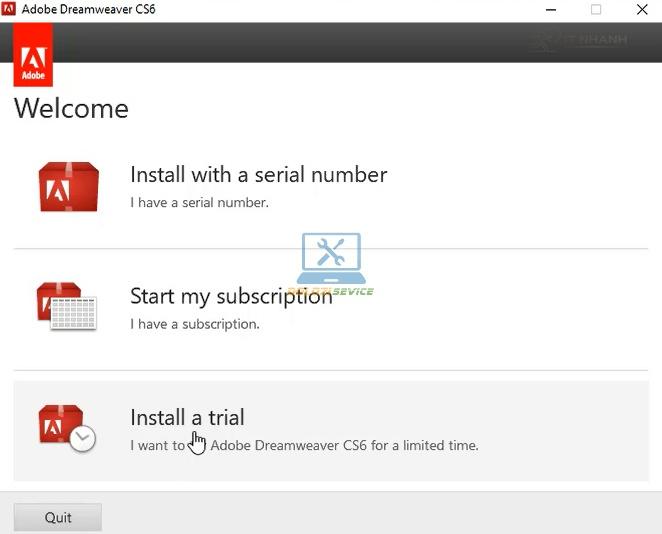Image resolution: width=662 pixels, height=534 pixels.
Task: Click 'I have a subscription.' text
Action: tap(194, 324)
